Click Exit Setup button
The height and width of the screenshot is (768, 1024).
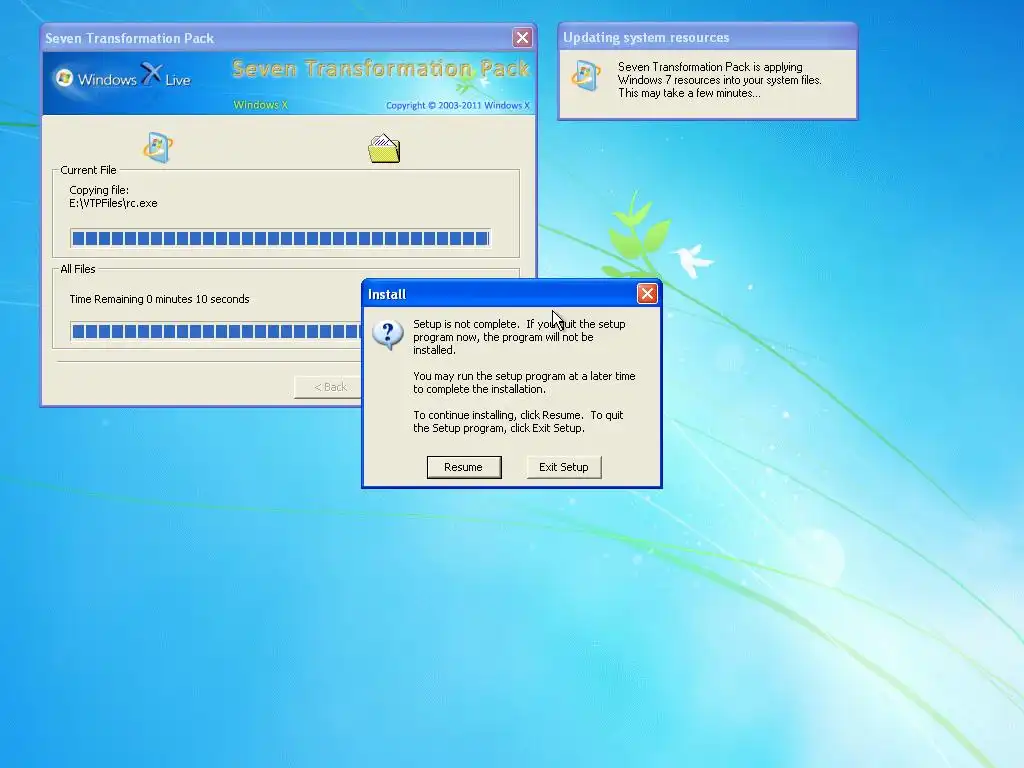[564, 467]
